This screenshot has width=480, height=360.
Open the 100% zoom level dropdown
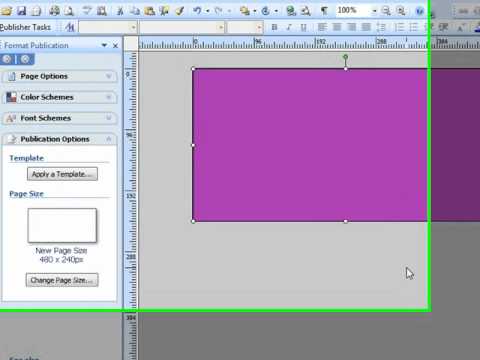(375, 11)
